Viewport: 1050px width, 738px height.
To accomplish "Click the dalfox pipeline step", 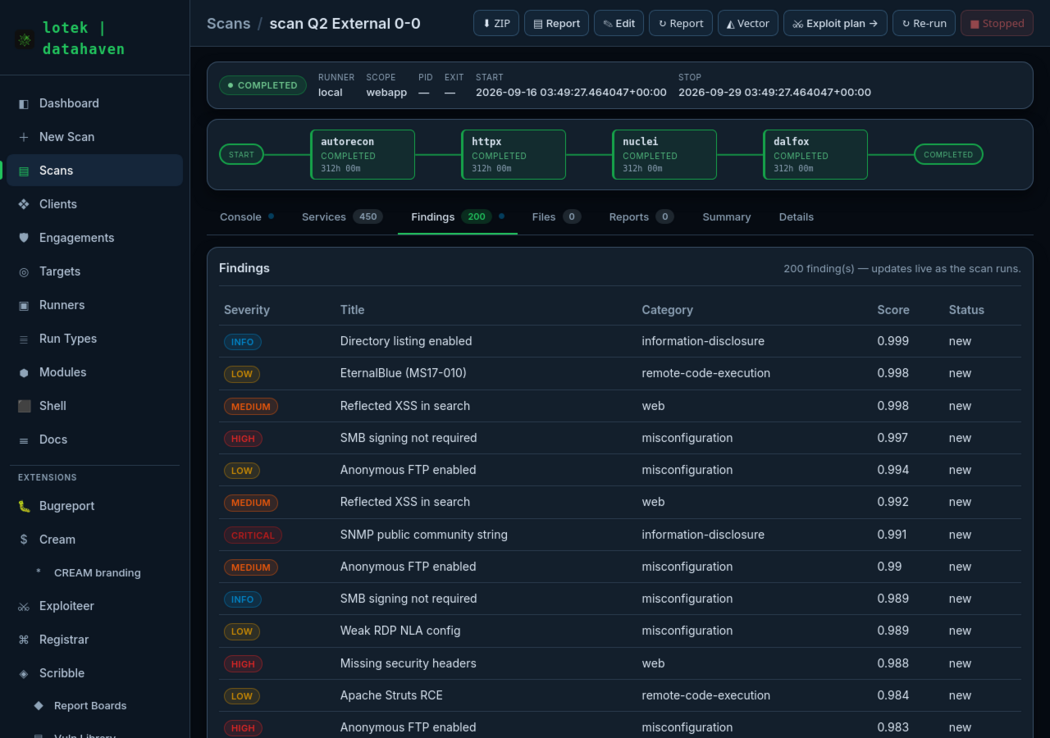I will [815, 155].
